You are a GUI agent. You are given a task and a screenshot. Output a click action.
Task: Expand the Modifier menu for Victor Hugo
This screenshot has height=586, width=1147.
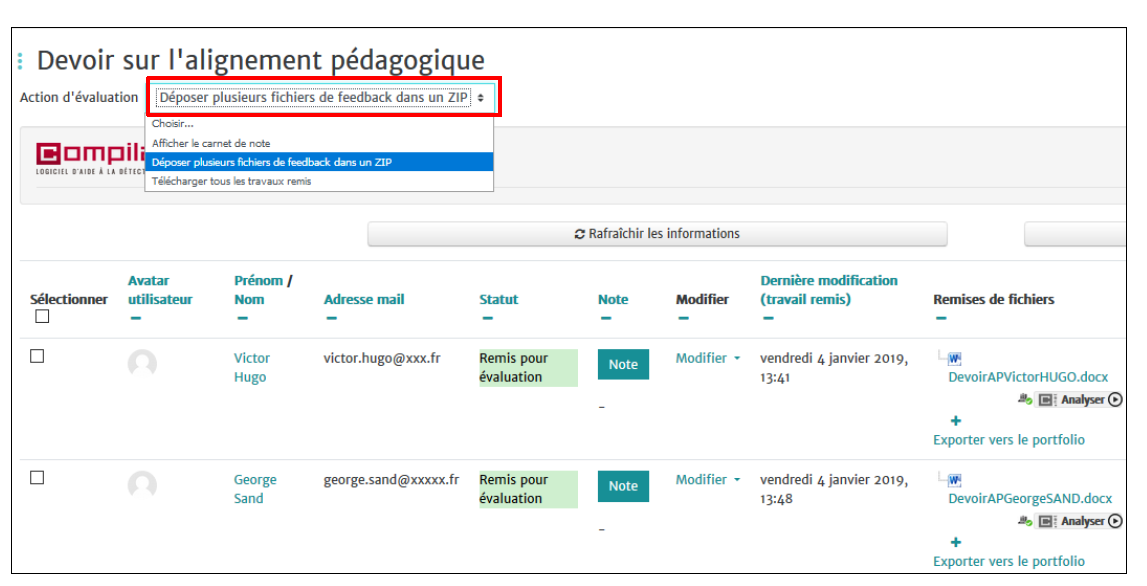(707, 358)
